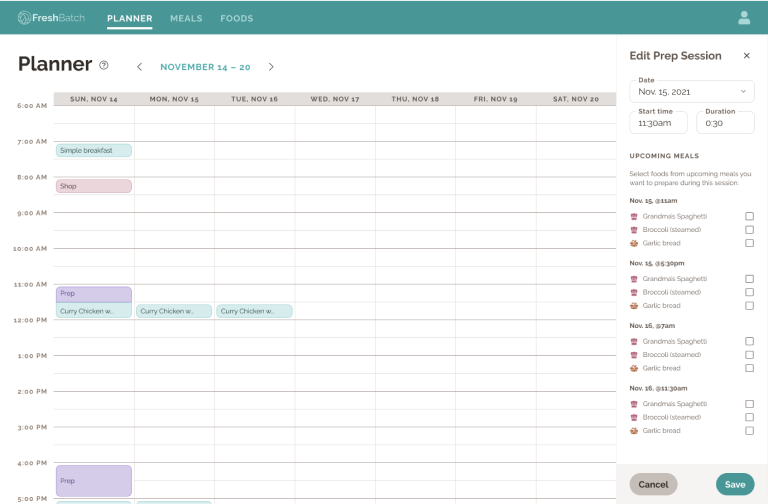Switch to the Meals tab

pos(186,18)
